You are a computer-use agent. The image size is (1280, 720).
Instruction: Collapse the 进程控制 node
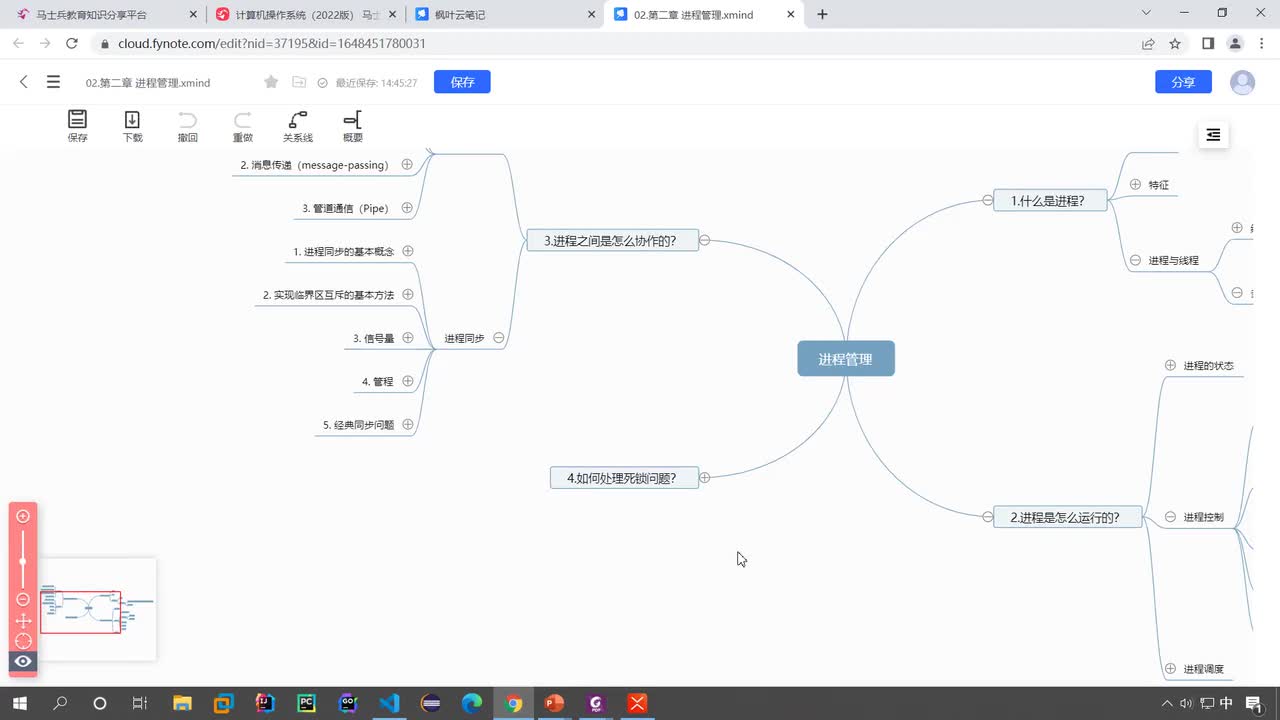(x=1170, y=517)
